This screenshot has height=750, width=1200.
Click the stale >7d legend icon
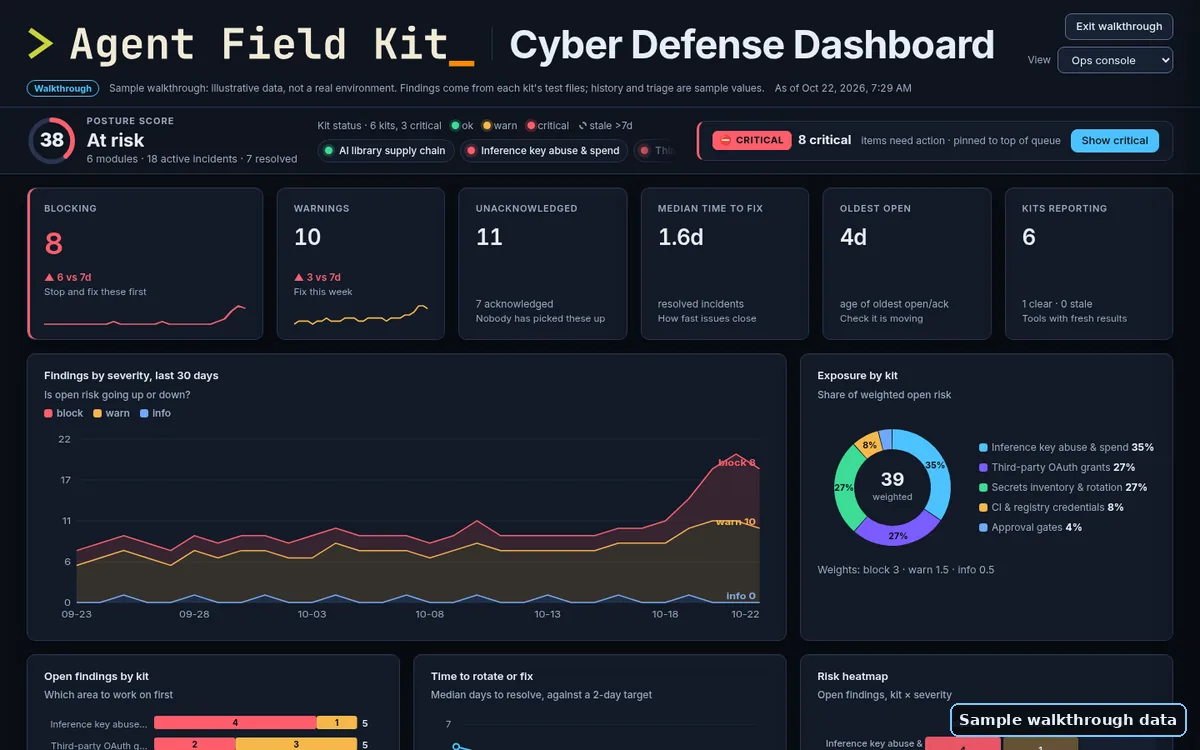click(x=583, y=126)
